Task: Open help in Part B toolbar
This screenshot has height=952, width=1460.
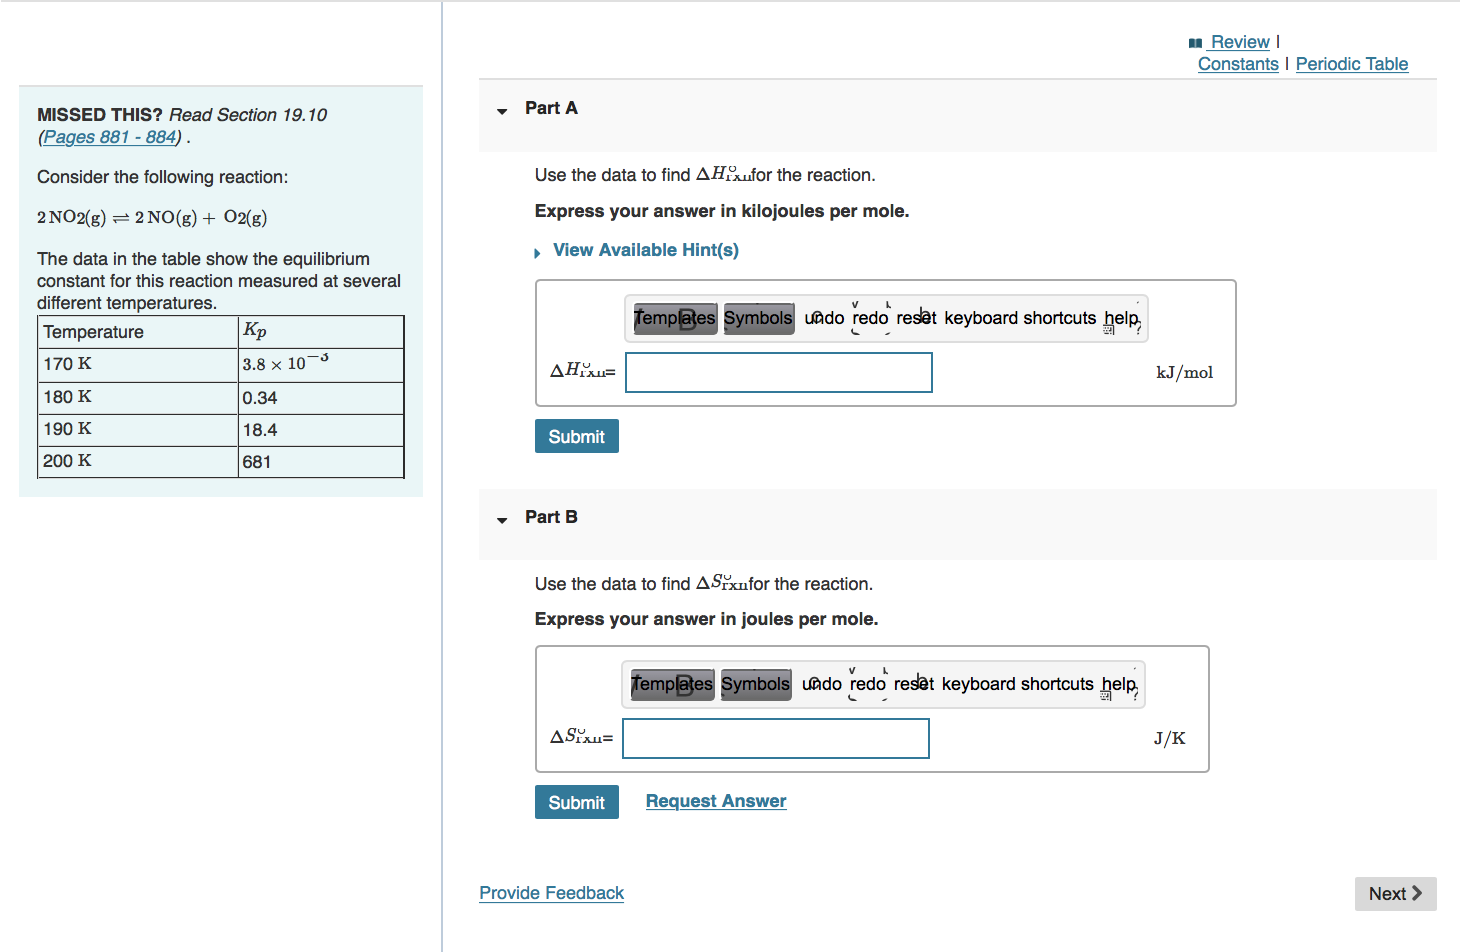Action: pyautogui.click(x=1119, y=684)
